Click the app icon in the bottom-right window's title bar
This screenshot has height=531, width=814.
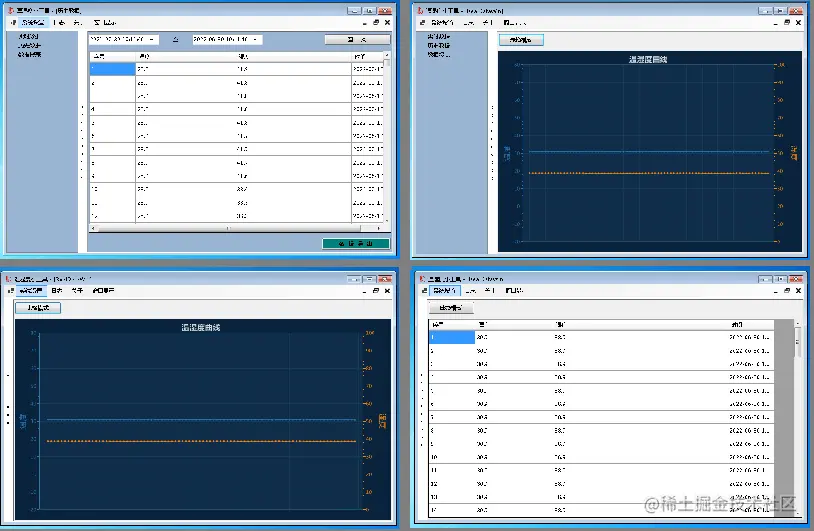pos(422,279)
